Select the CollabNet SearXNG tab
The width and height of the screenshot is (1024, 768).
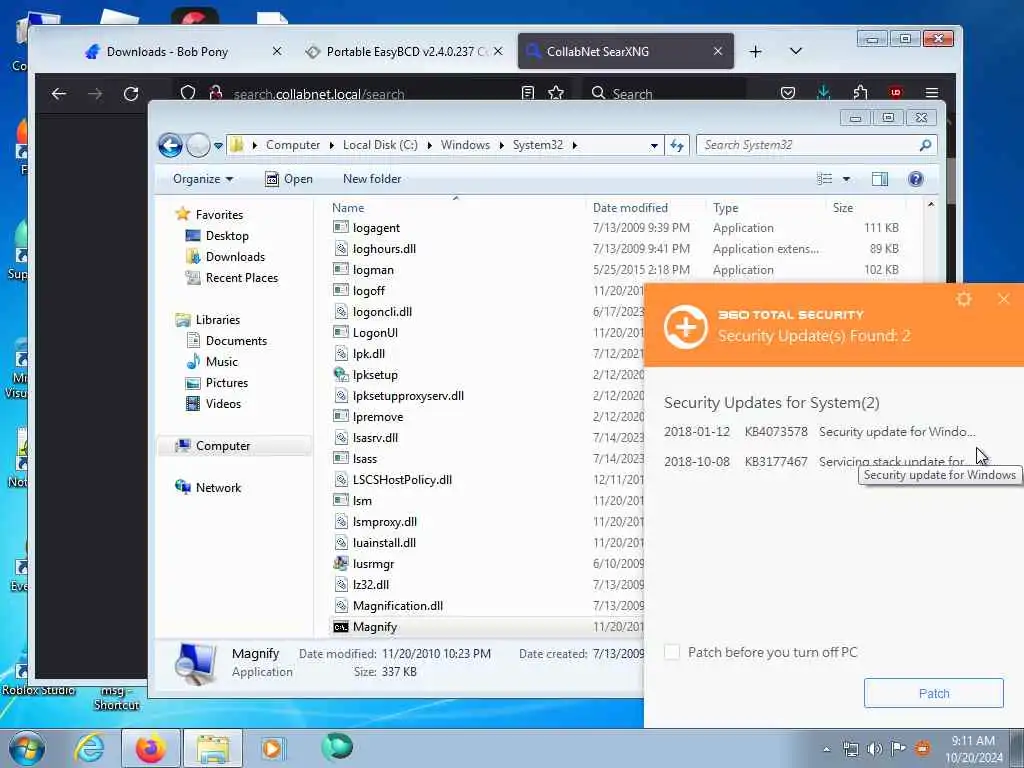pyautogui.click(x=626, y=52)
